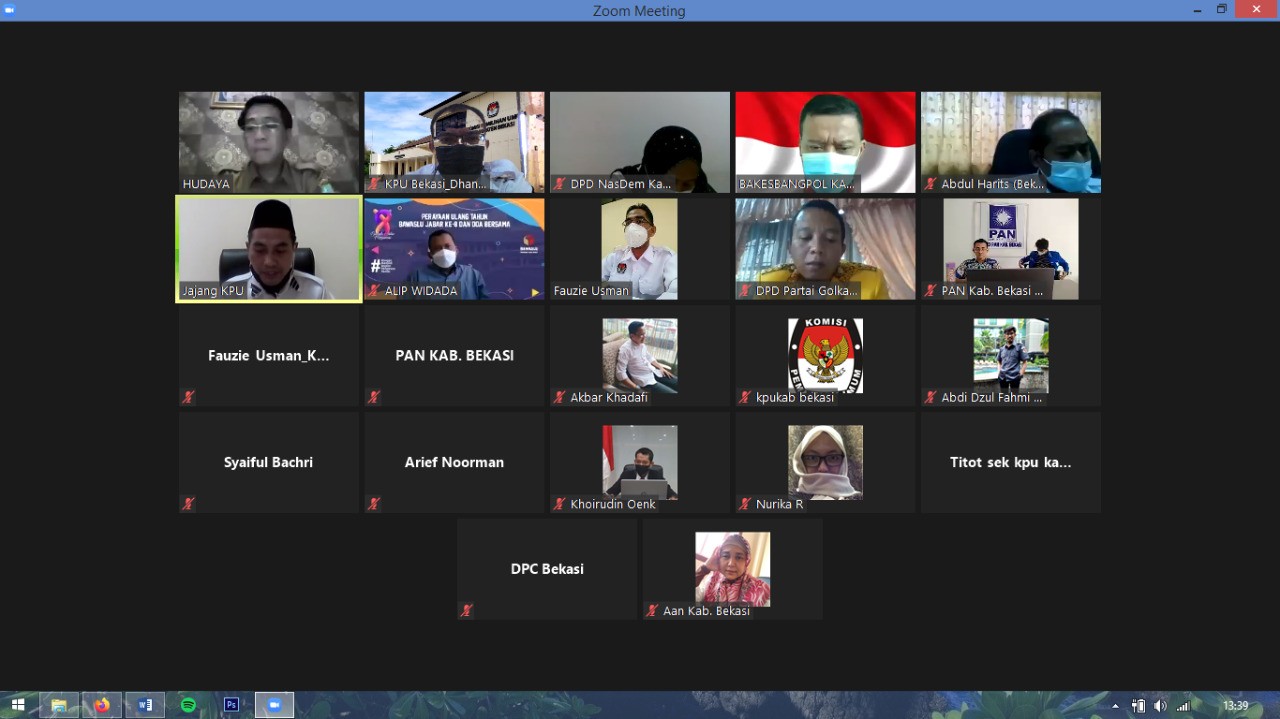Click the Zoom icon in taskbar
The image size is (1280, 719).
point(274,705)
